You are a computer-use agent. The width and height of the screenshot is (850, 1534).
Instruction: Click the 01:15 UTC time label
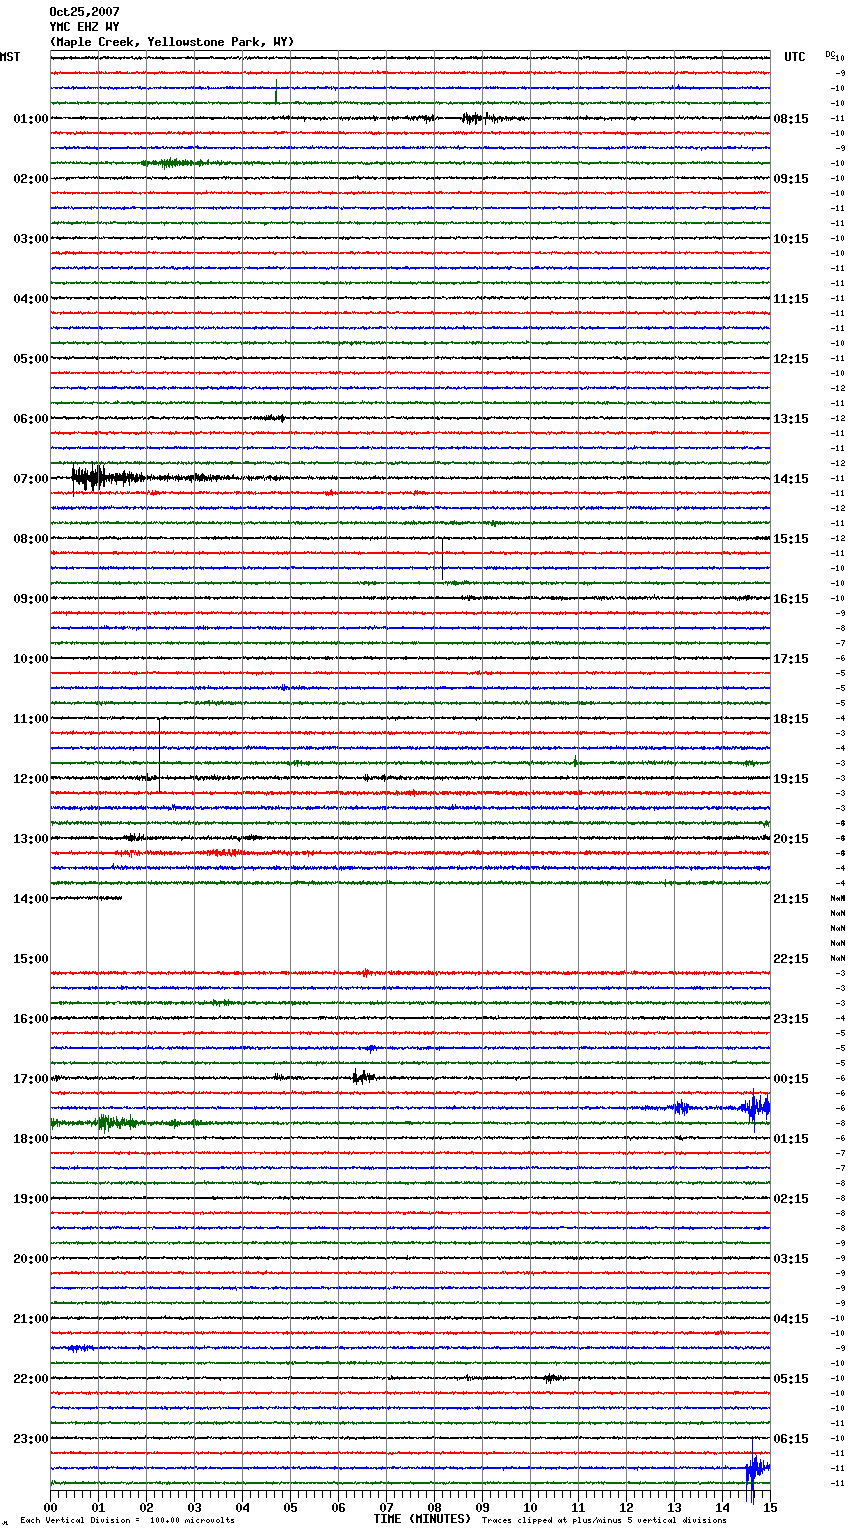[791, 1139]
